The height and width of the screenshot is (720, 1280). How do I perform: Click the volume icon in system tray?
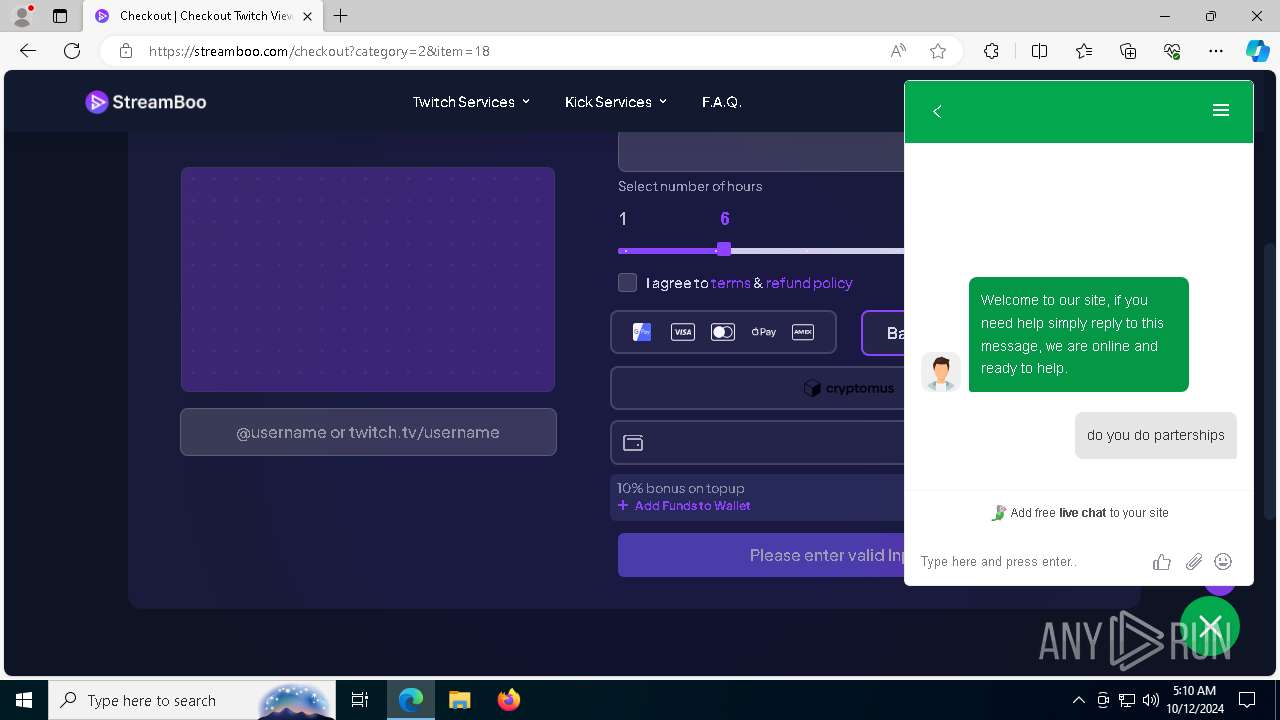[1150, 700]
